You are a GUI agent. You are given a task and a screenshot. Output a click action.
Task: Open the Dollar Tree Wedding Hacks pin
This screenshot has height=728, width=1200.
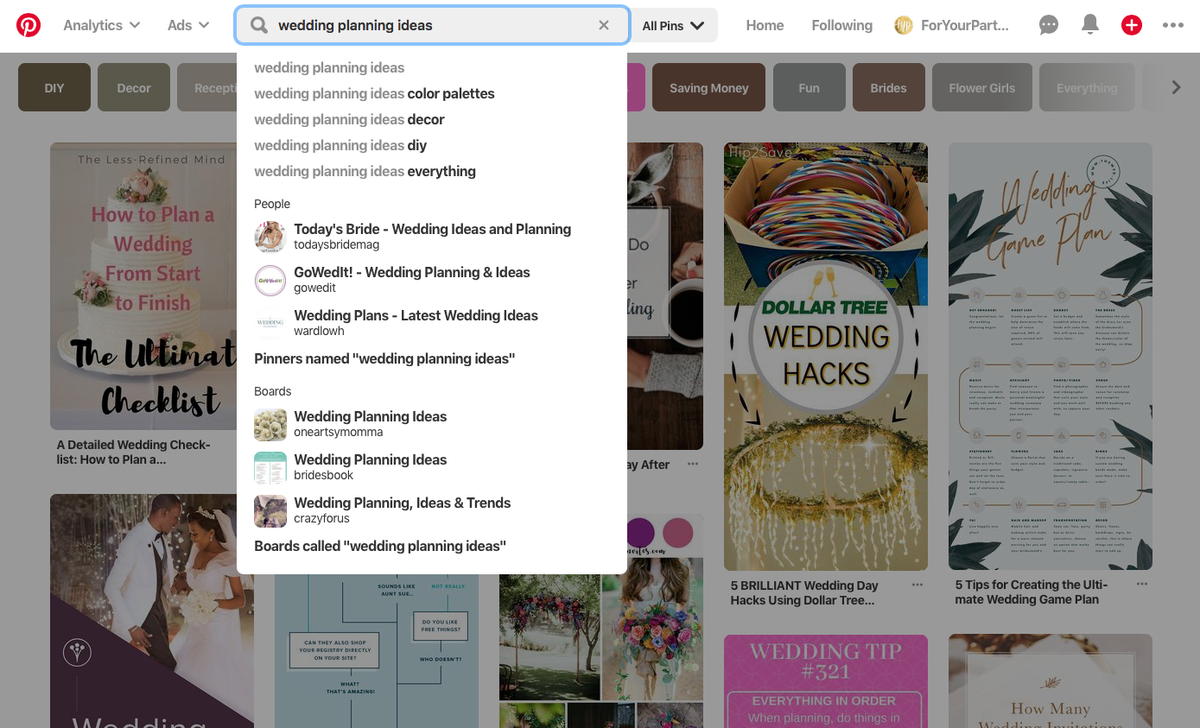[825, 355]
